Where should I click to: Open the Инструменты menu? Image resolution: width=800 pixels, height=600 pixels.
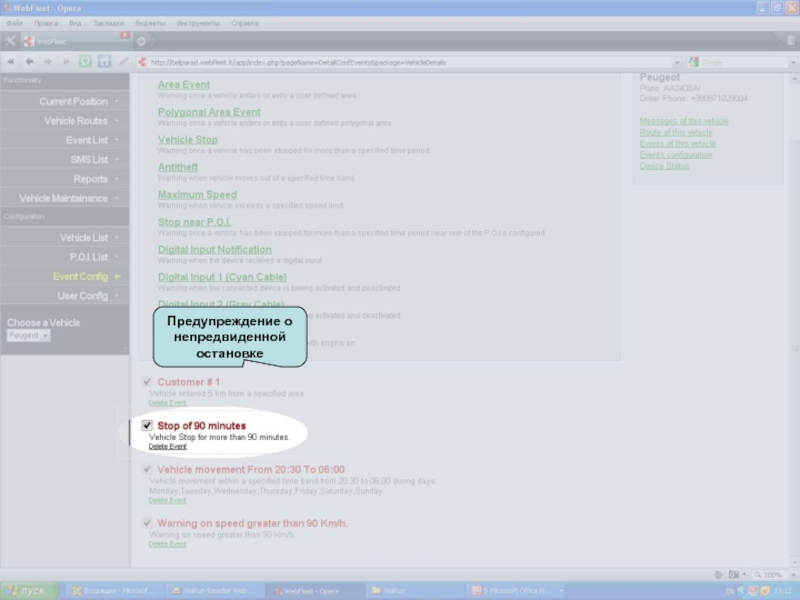point(198,23)
